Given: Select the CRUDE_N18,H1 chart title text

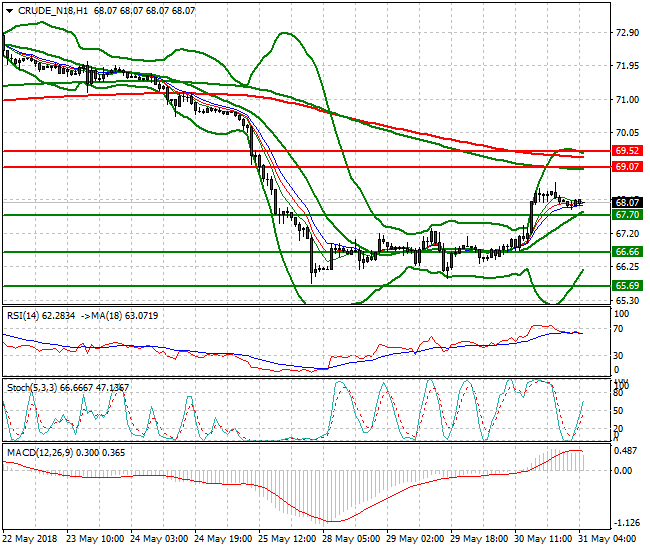Looking at the screenshot, I should [x=53, y=11].
